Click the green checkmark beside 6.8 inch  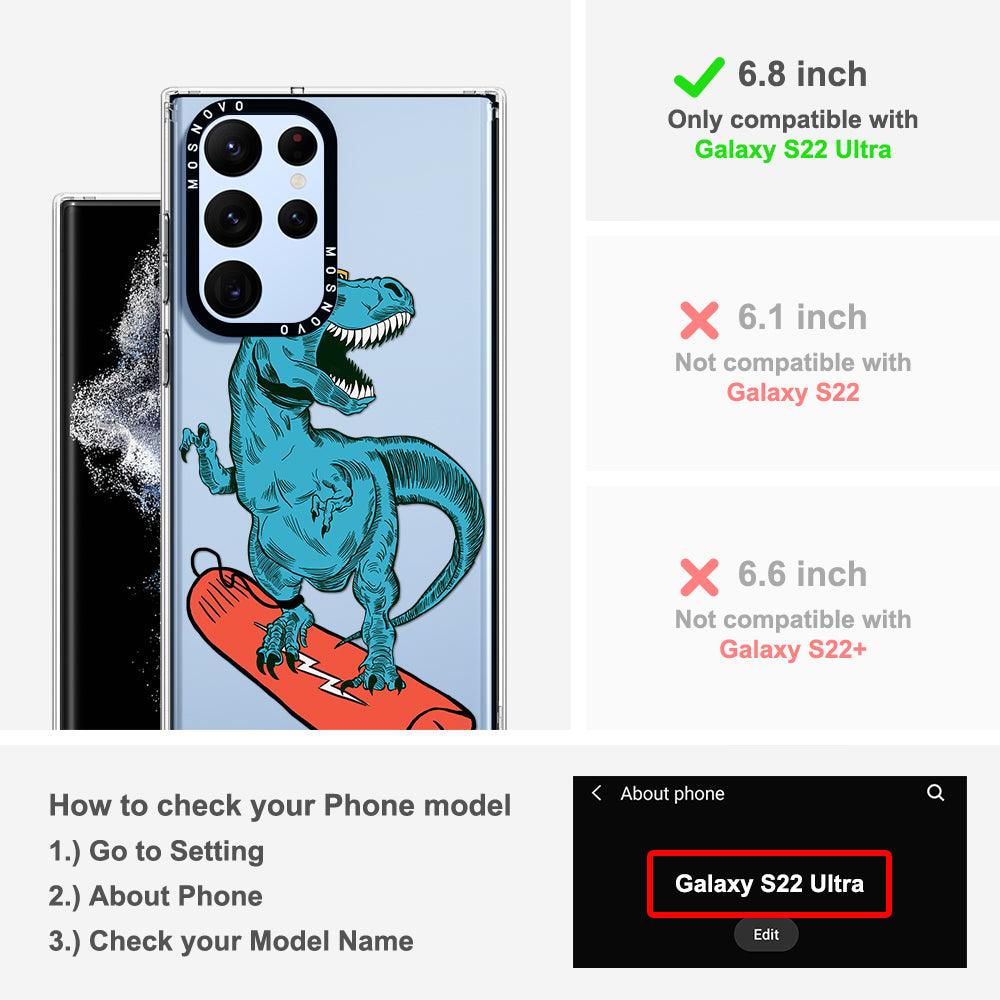click(x=699, y=77)
